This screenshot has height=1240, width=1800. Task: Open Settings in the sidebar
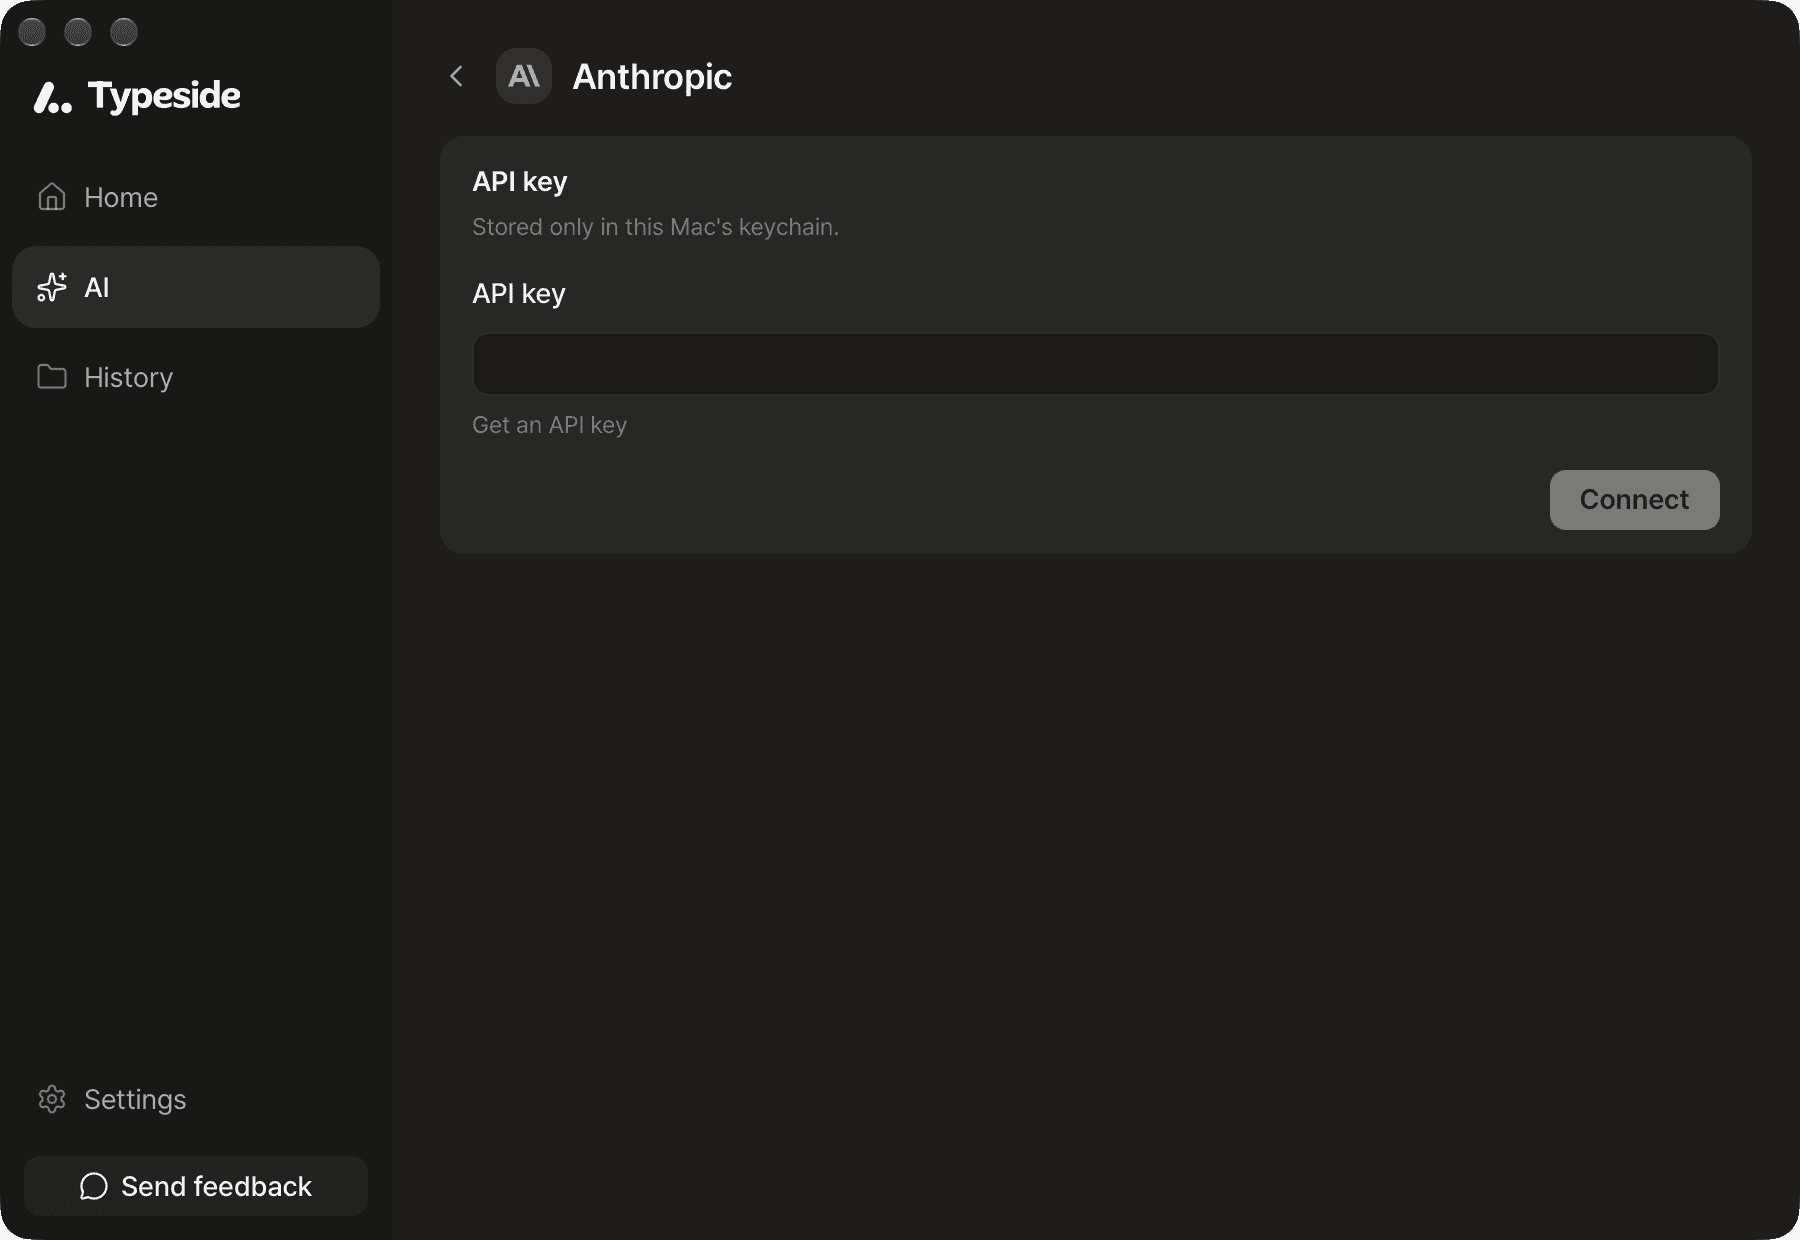pyautogui.click(x=196, y=1099)
